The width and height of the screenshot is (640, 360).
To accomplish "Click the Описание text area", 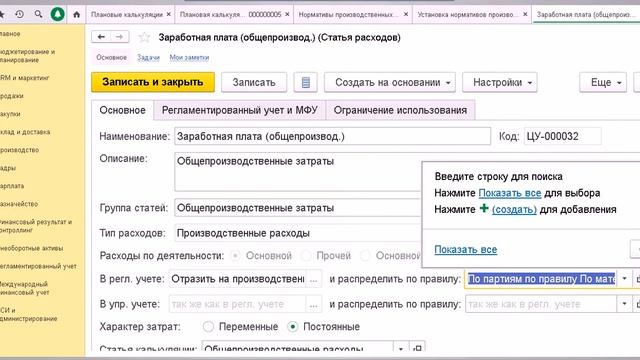I will (x=298, y=172).
